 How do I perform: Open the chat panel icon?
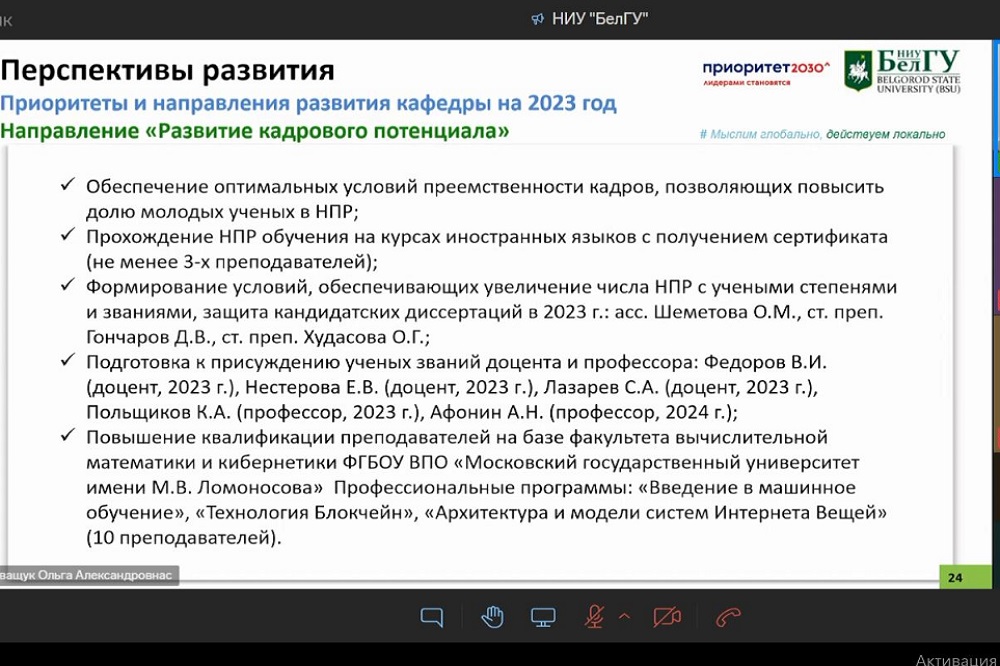pos(431,617)
